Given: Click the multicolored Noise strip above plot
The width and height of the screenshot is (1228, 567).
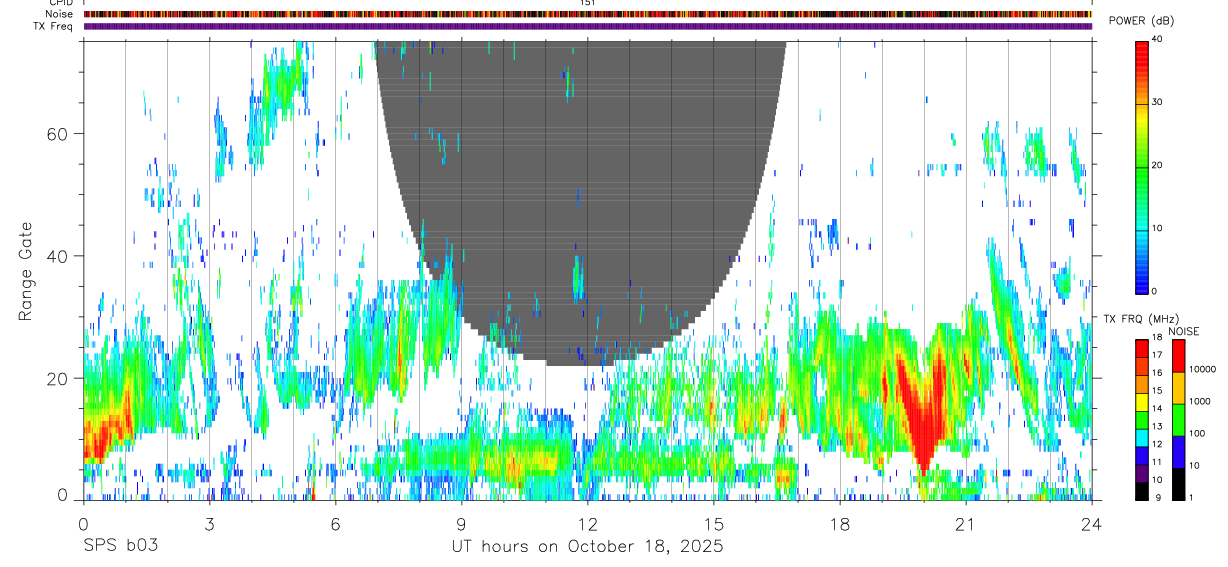Looking at the screenshot, I should [587, 14].
